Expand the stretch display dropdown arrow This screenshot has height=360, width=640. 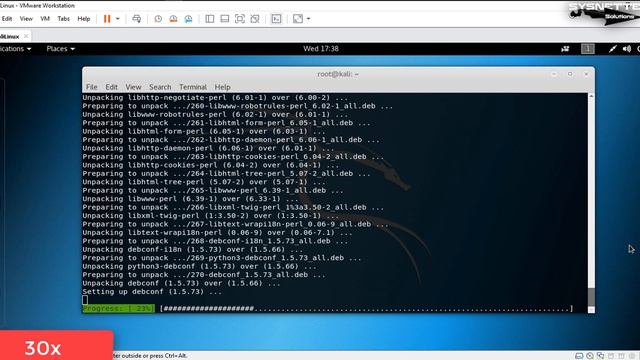pos(308,19)
